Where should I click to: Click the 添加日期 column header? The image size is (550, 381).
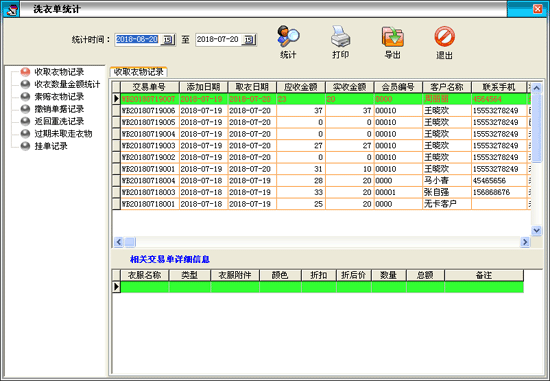pyautogui.click(x=203, y=87)
